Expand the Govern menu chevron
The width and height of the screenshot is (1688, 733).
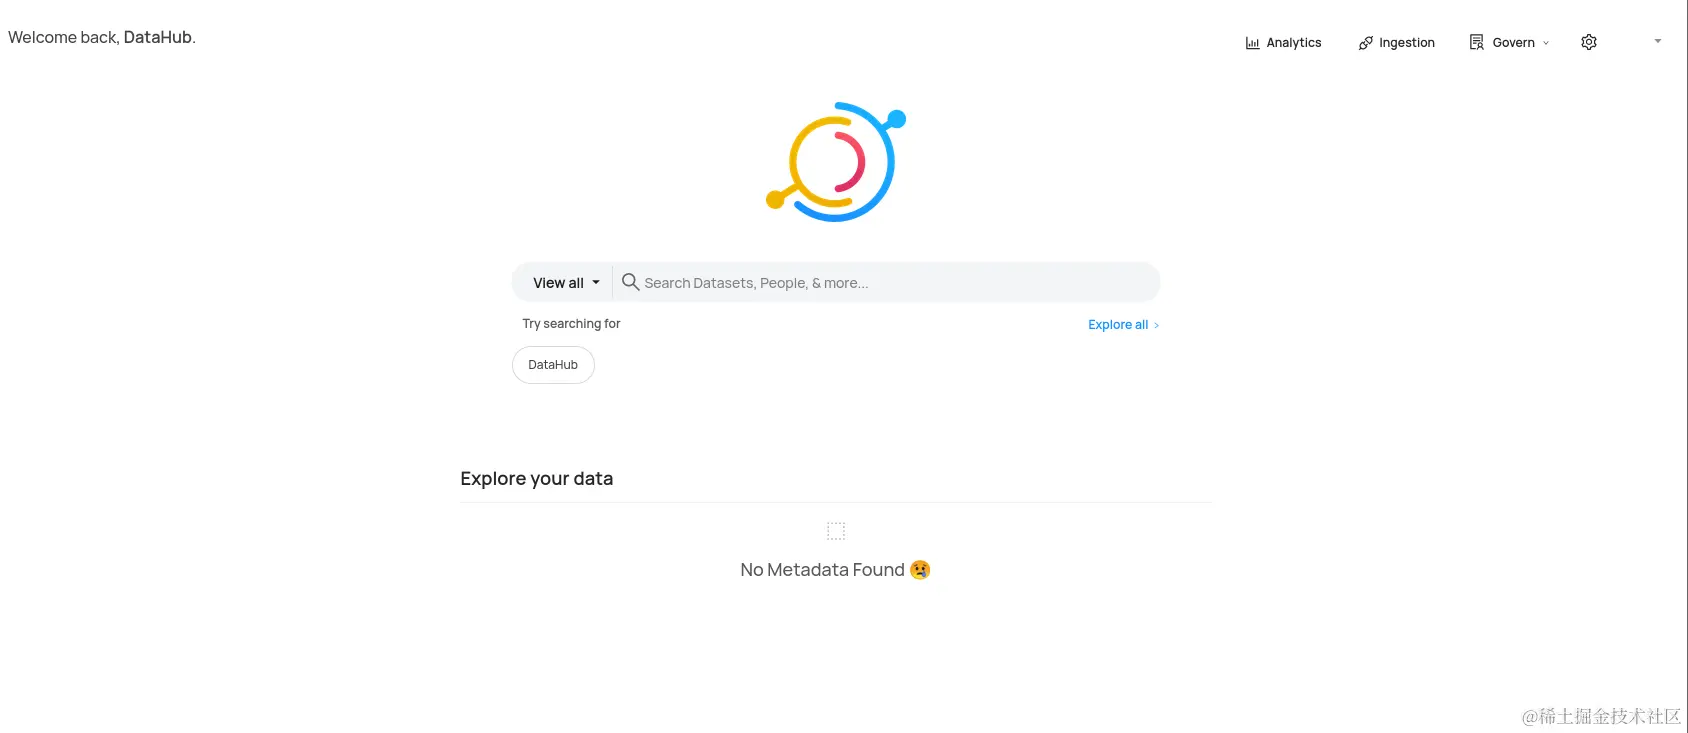pos(1546,43)
